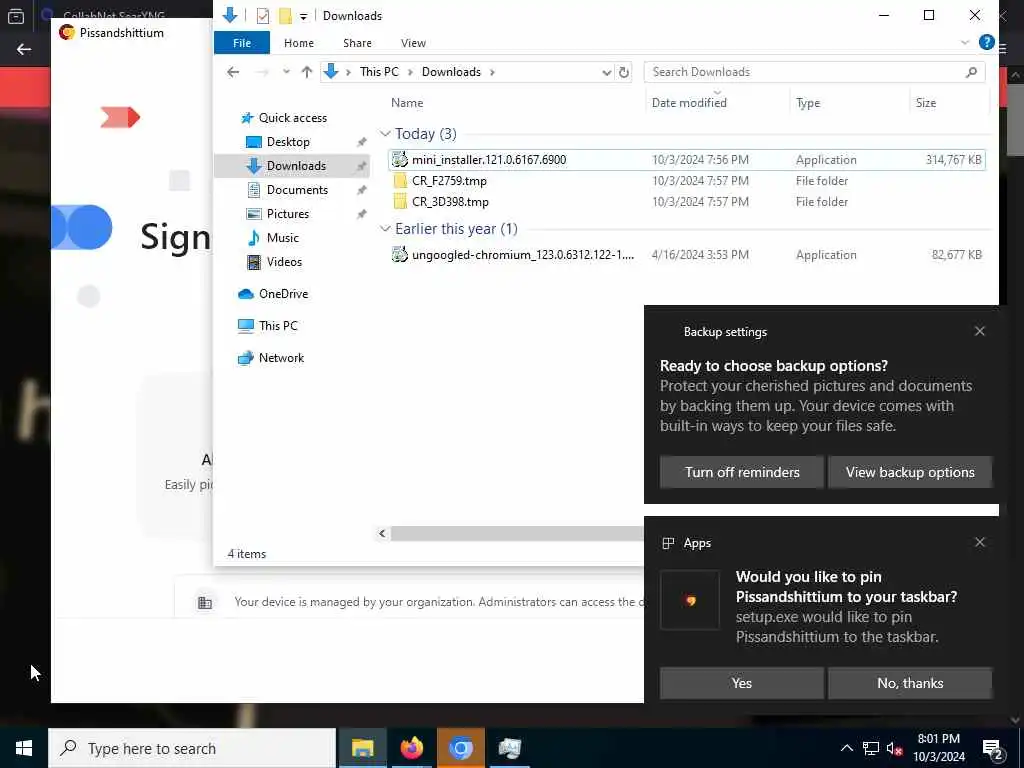
Task: Open the taskbar clock and date
Action: point(938,748)
